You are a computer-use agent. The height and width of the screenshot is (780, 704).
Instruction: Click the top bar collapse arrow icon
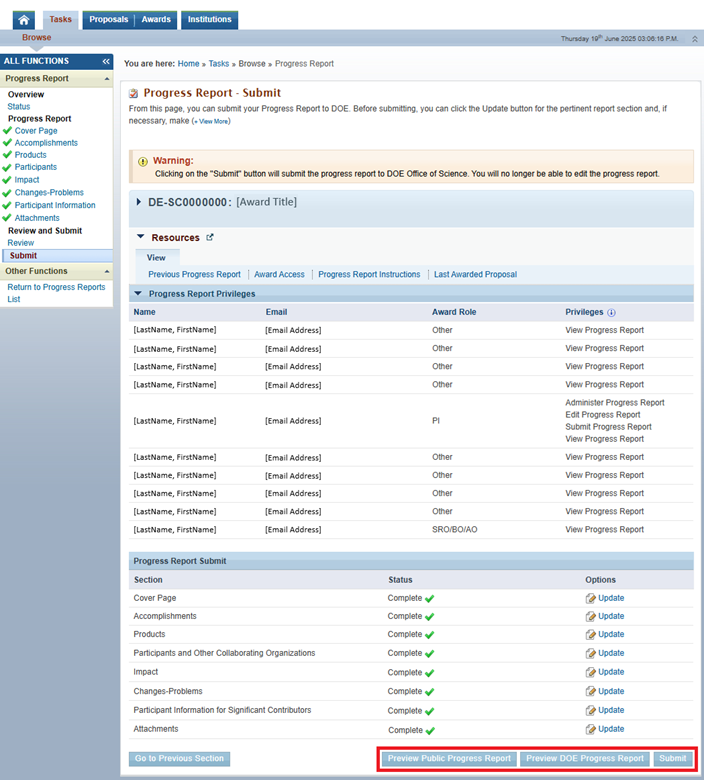pos(696,38)
